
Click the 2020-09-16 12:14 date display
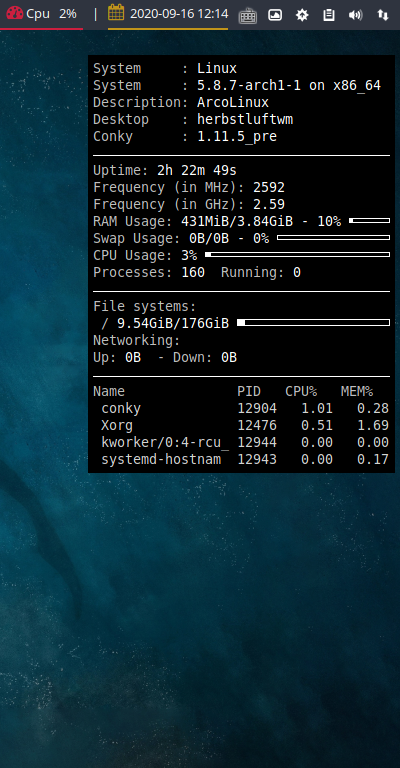click(x=179, y=13)
